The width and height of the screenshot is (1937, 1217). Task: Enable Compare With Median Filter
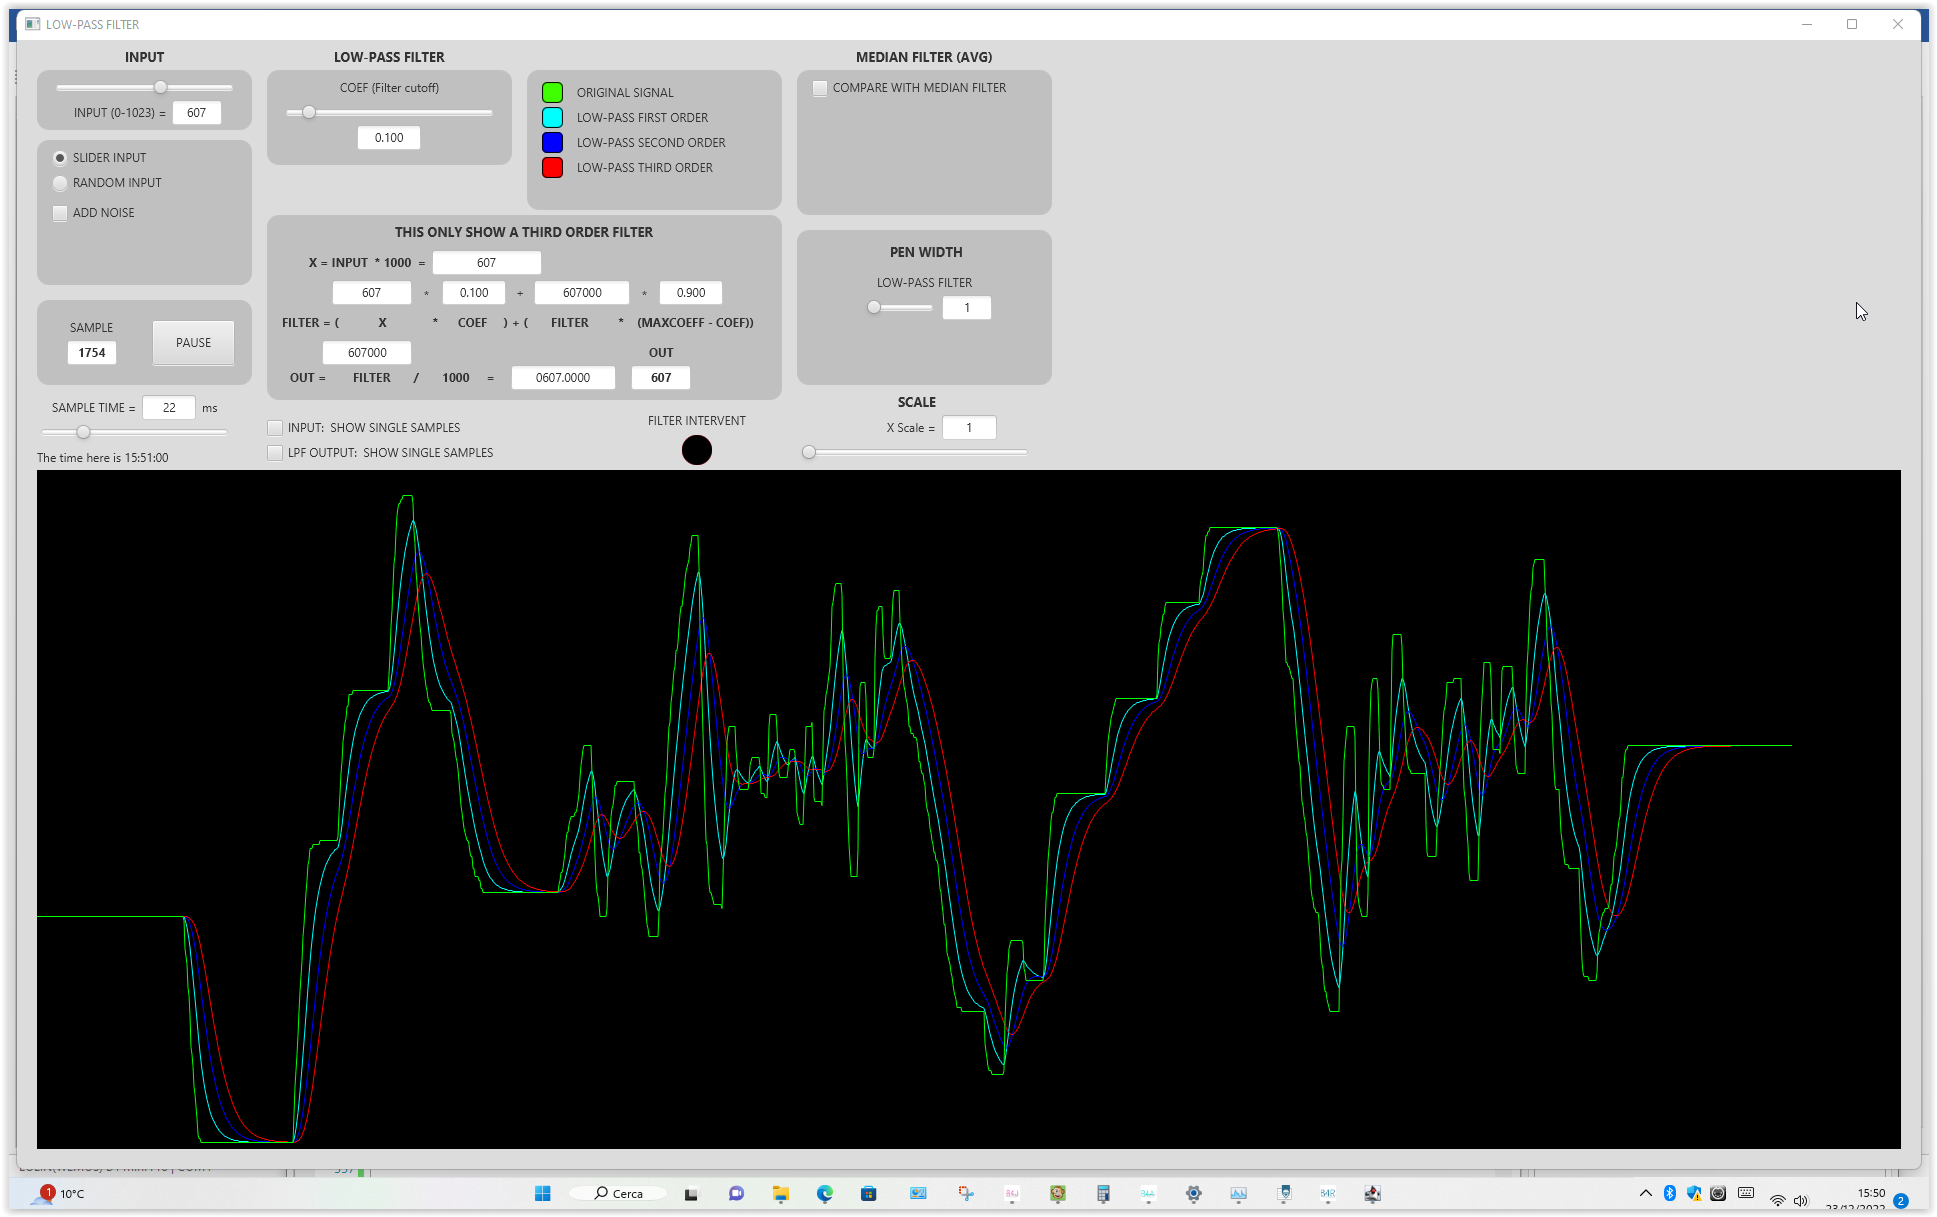click(x=820, y=88)
